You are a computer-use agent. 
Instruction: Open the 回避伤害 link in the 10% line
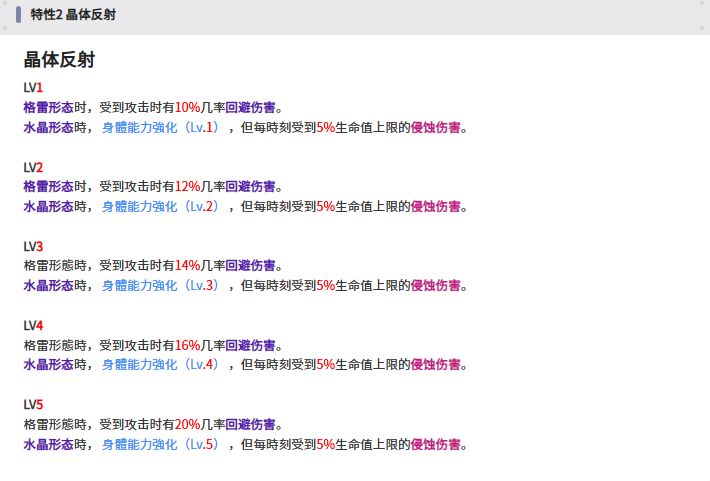click(250, 107)
